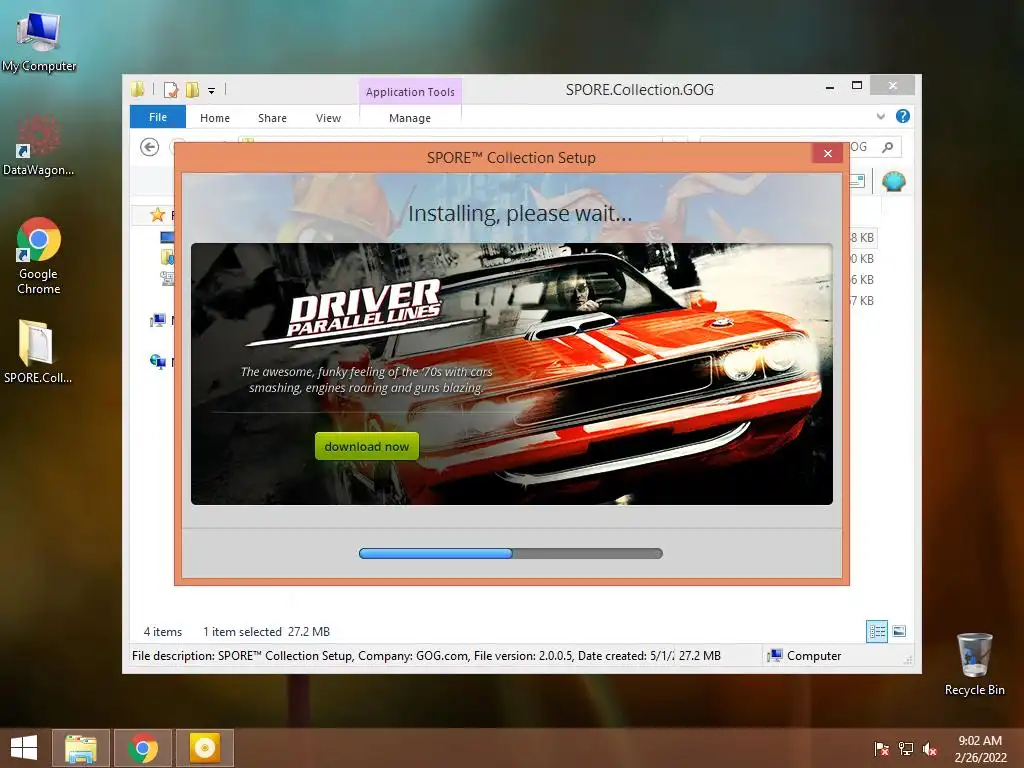Open the Recycle Bin
Image resolution: width=1024 pixels, height=768 pixels.
(974, 664)
